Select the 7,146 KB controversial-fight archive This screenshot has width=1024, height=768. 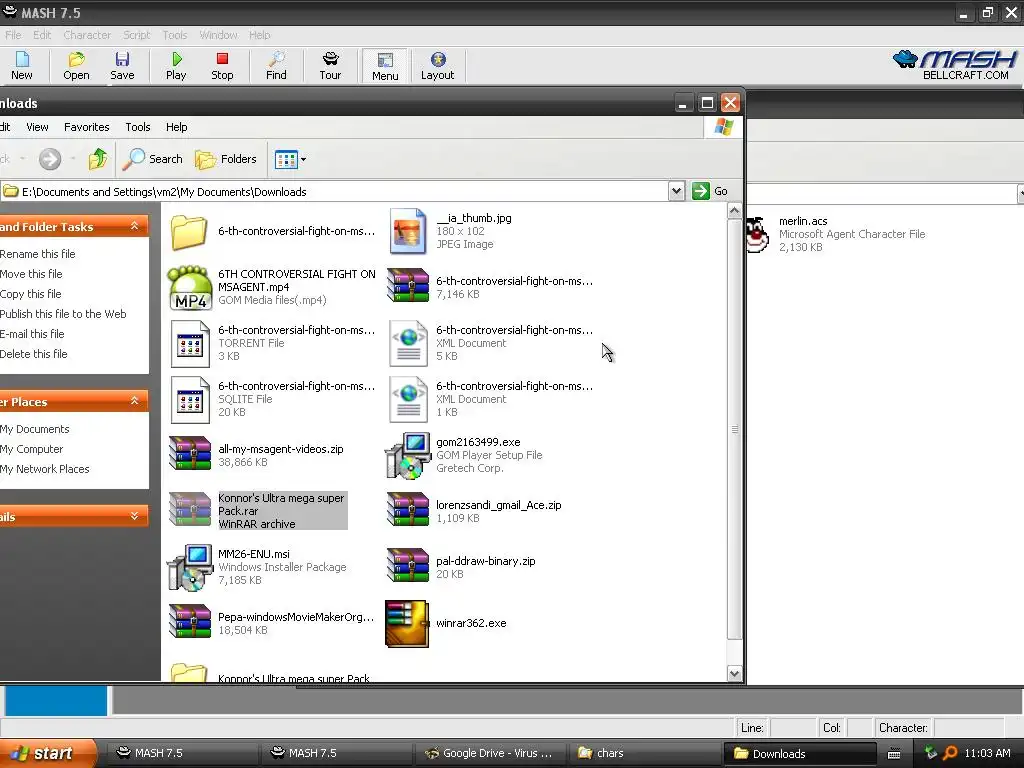tap(490, 287)
